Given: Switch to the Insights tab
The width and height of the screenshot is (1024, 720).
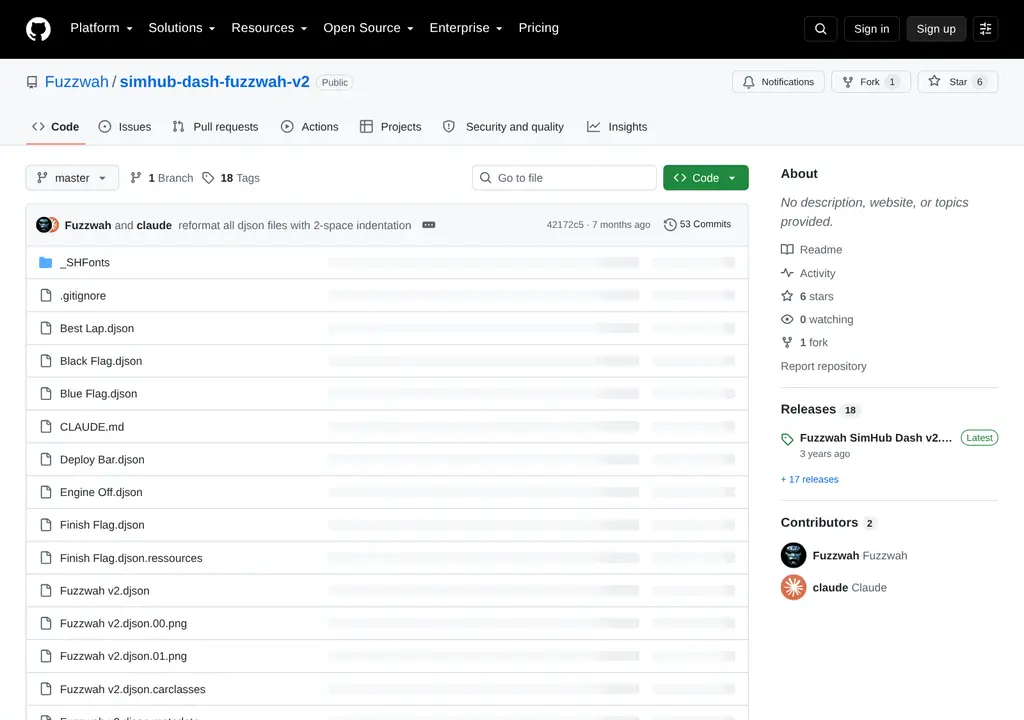Looking at the screenshot, I should tap(616, 127).
